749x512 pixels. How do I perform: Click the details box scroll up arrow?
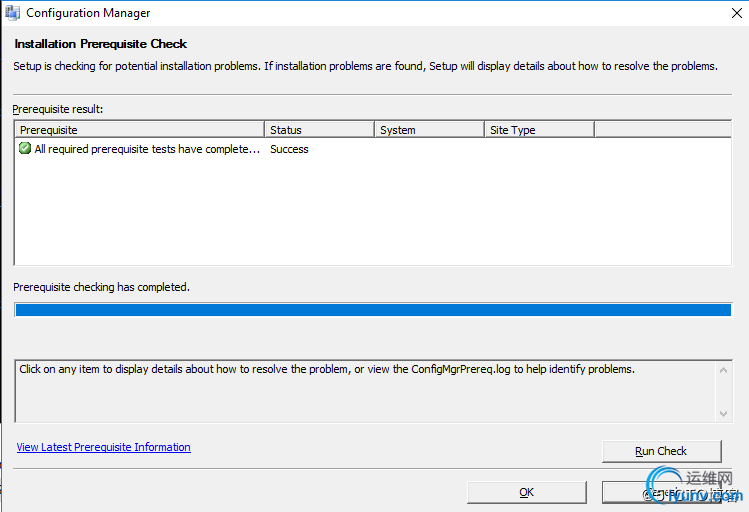[723, 370]
